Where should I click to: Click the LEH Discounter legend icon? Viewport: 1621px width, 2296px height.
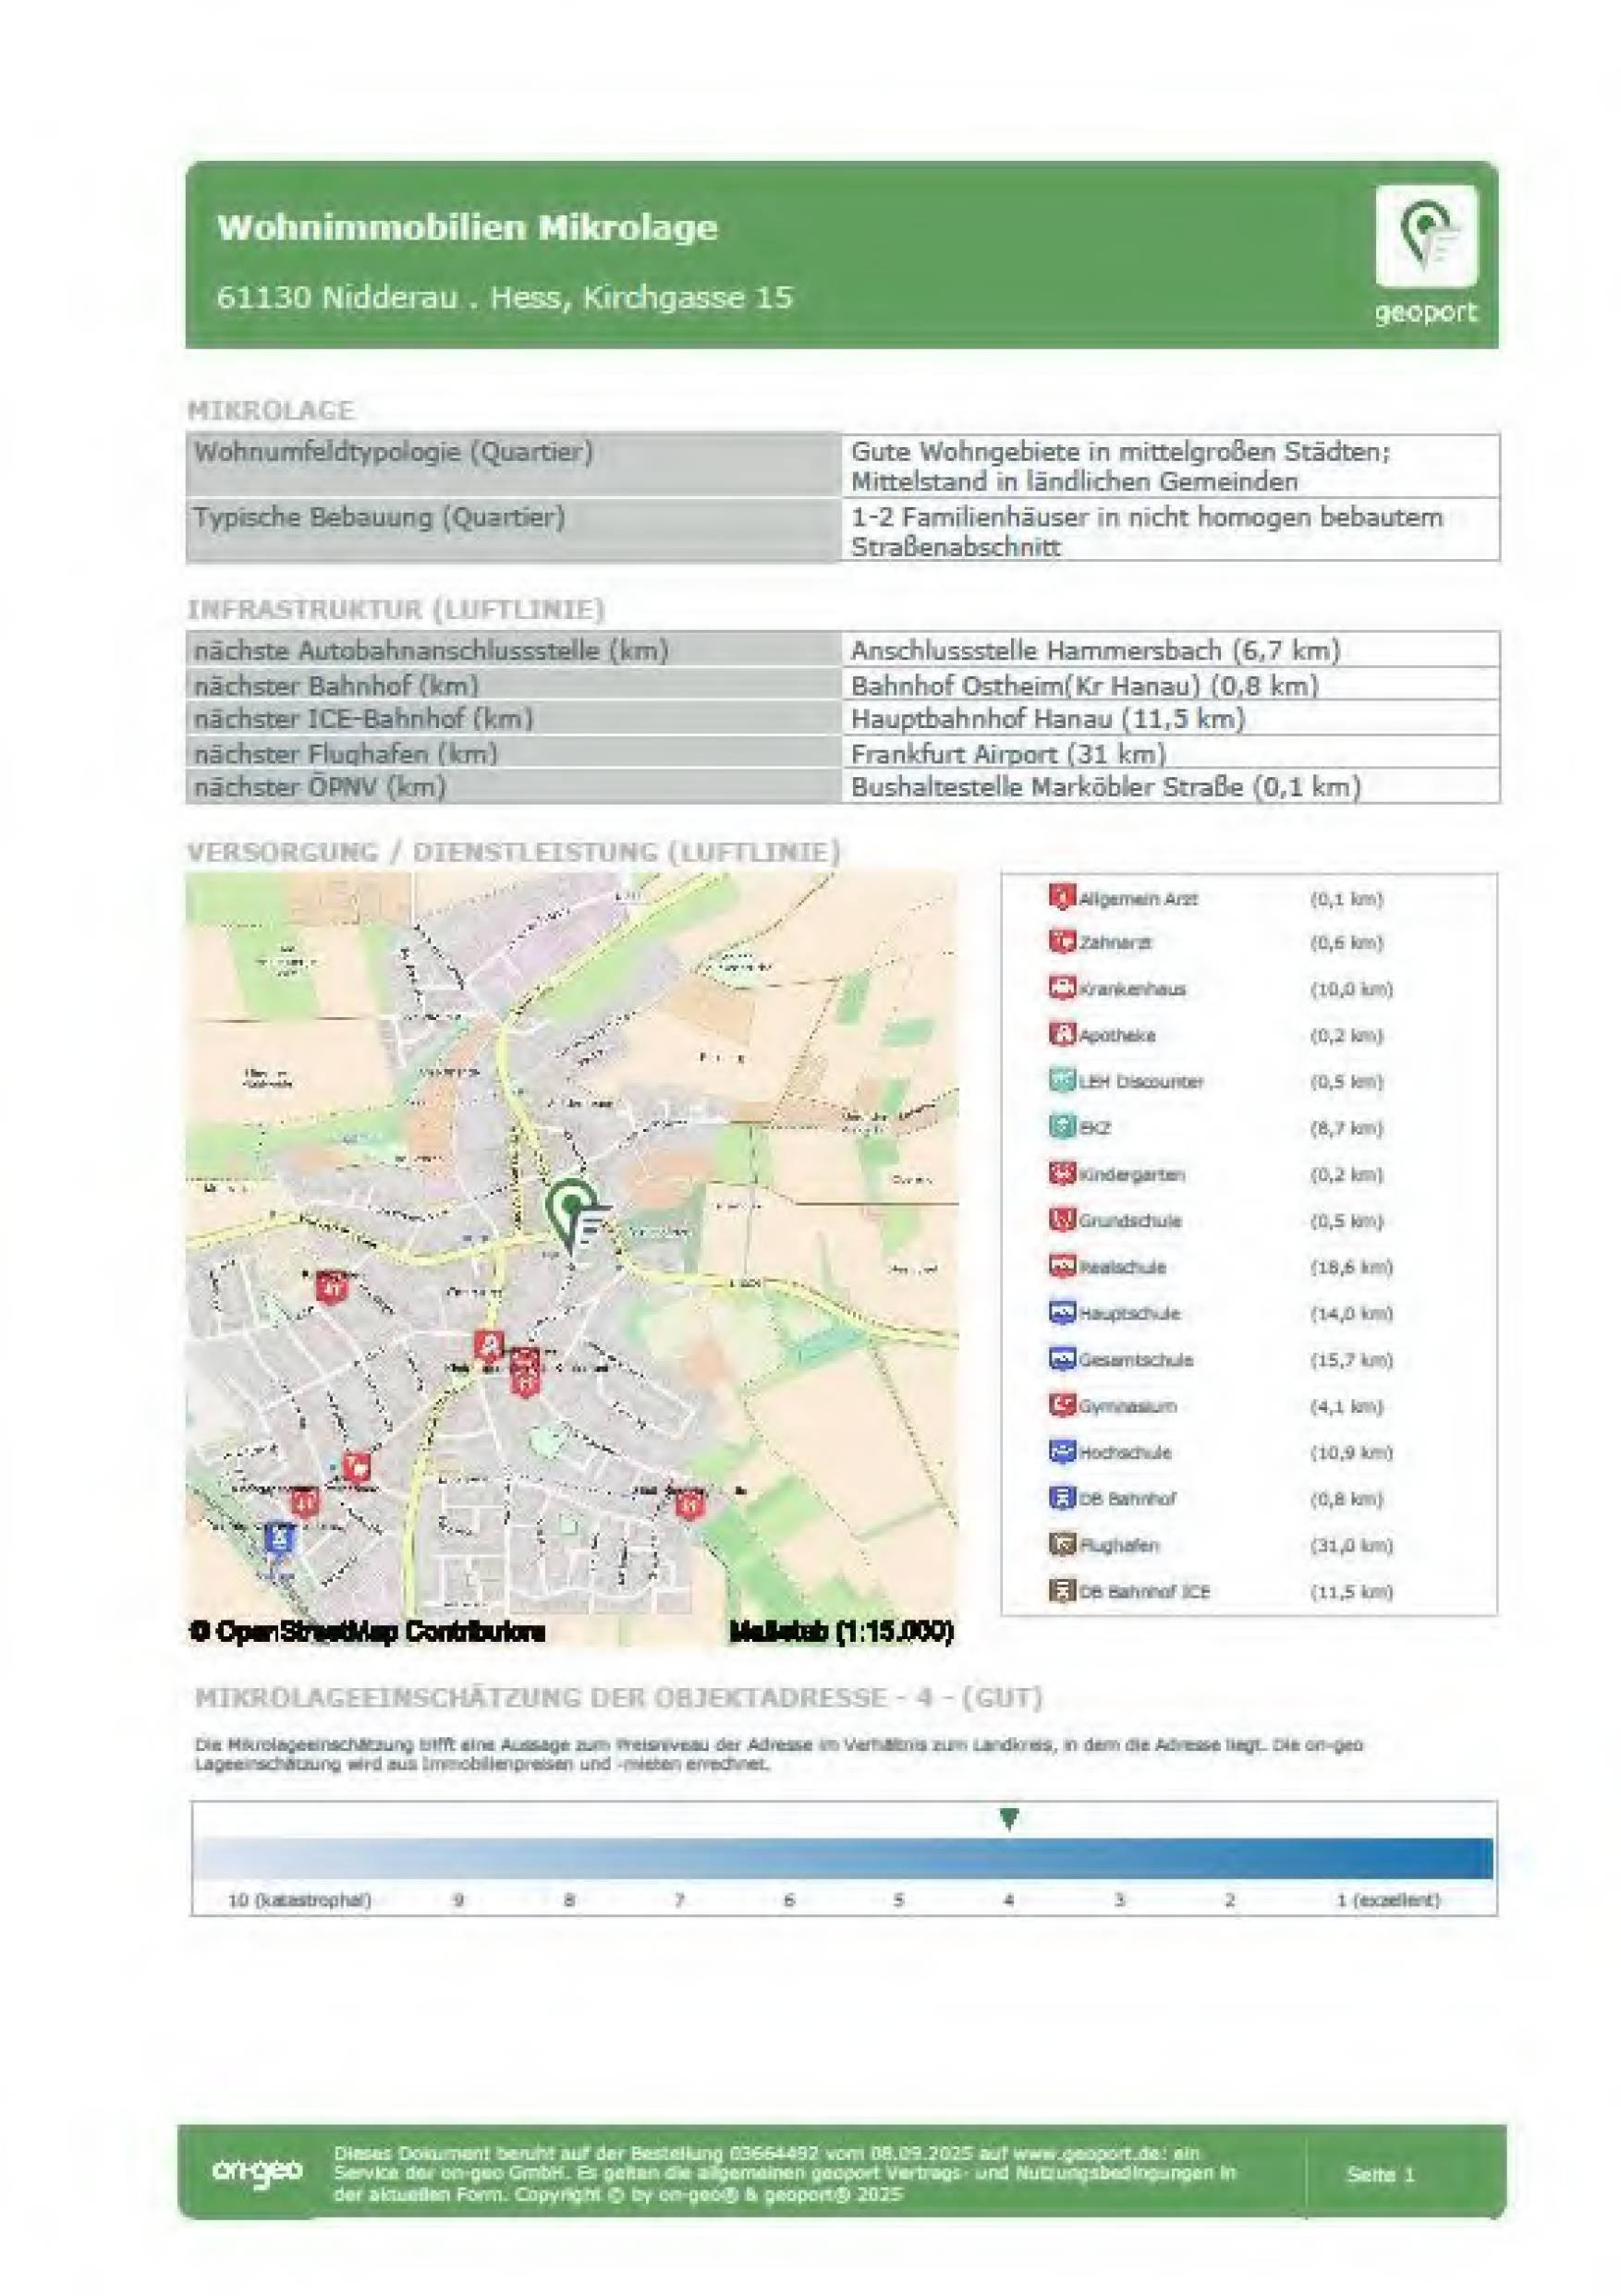[x=1061, y=1080]
